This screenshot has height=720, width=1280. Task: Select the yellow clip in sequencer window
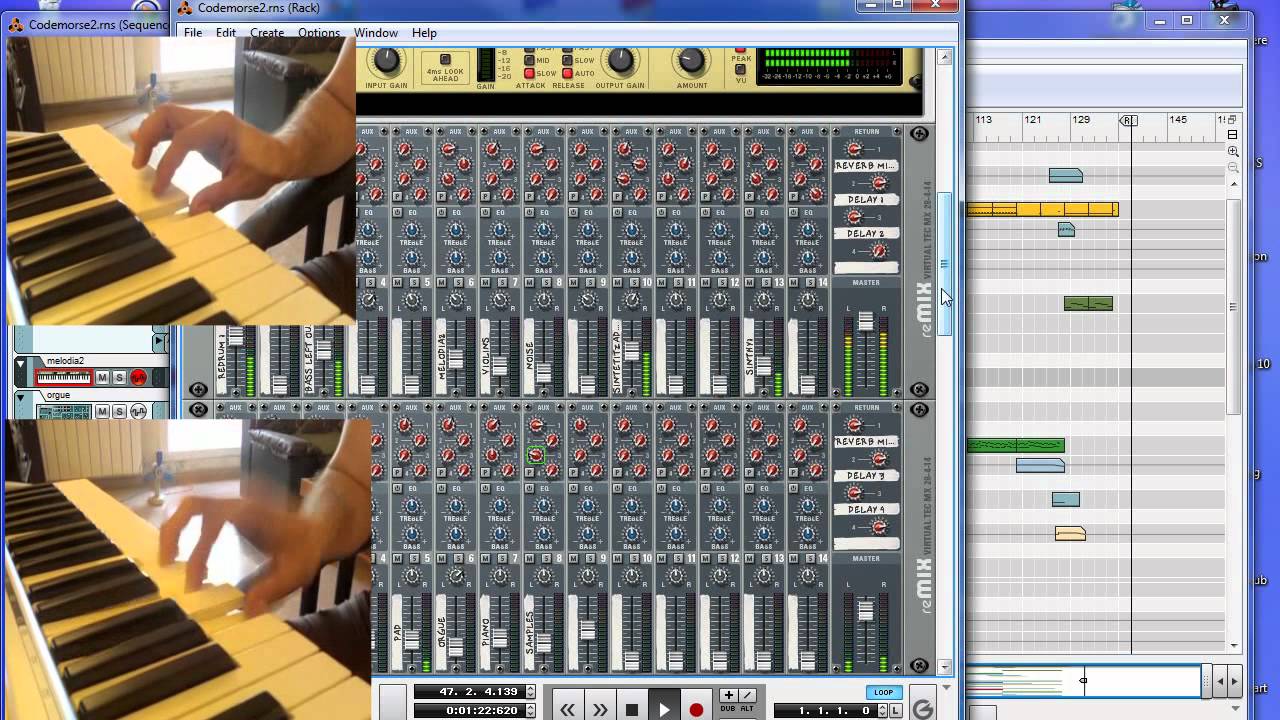click(1042, 209)
